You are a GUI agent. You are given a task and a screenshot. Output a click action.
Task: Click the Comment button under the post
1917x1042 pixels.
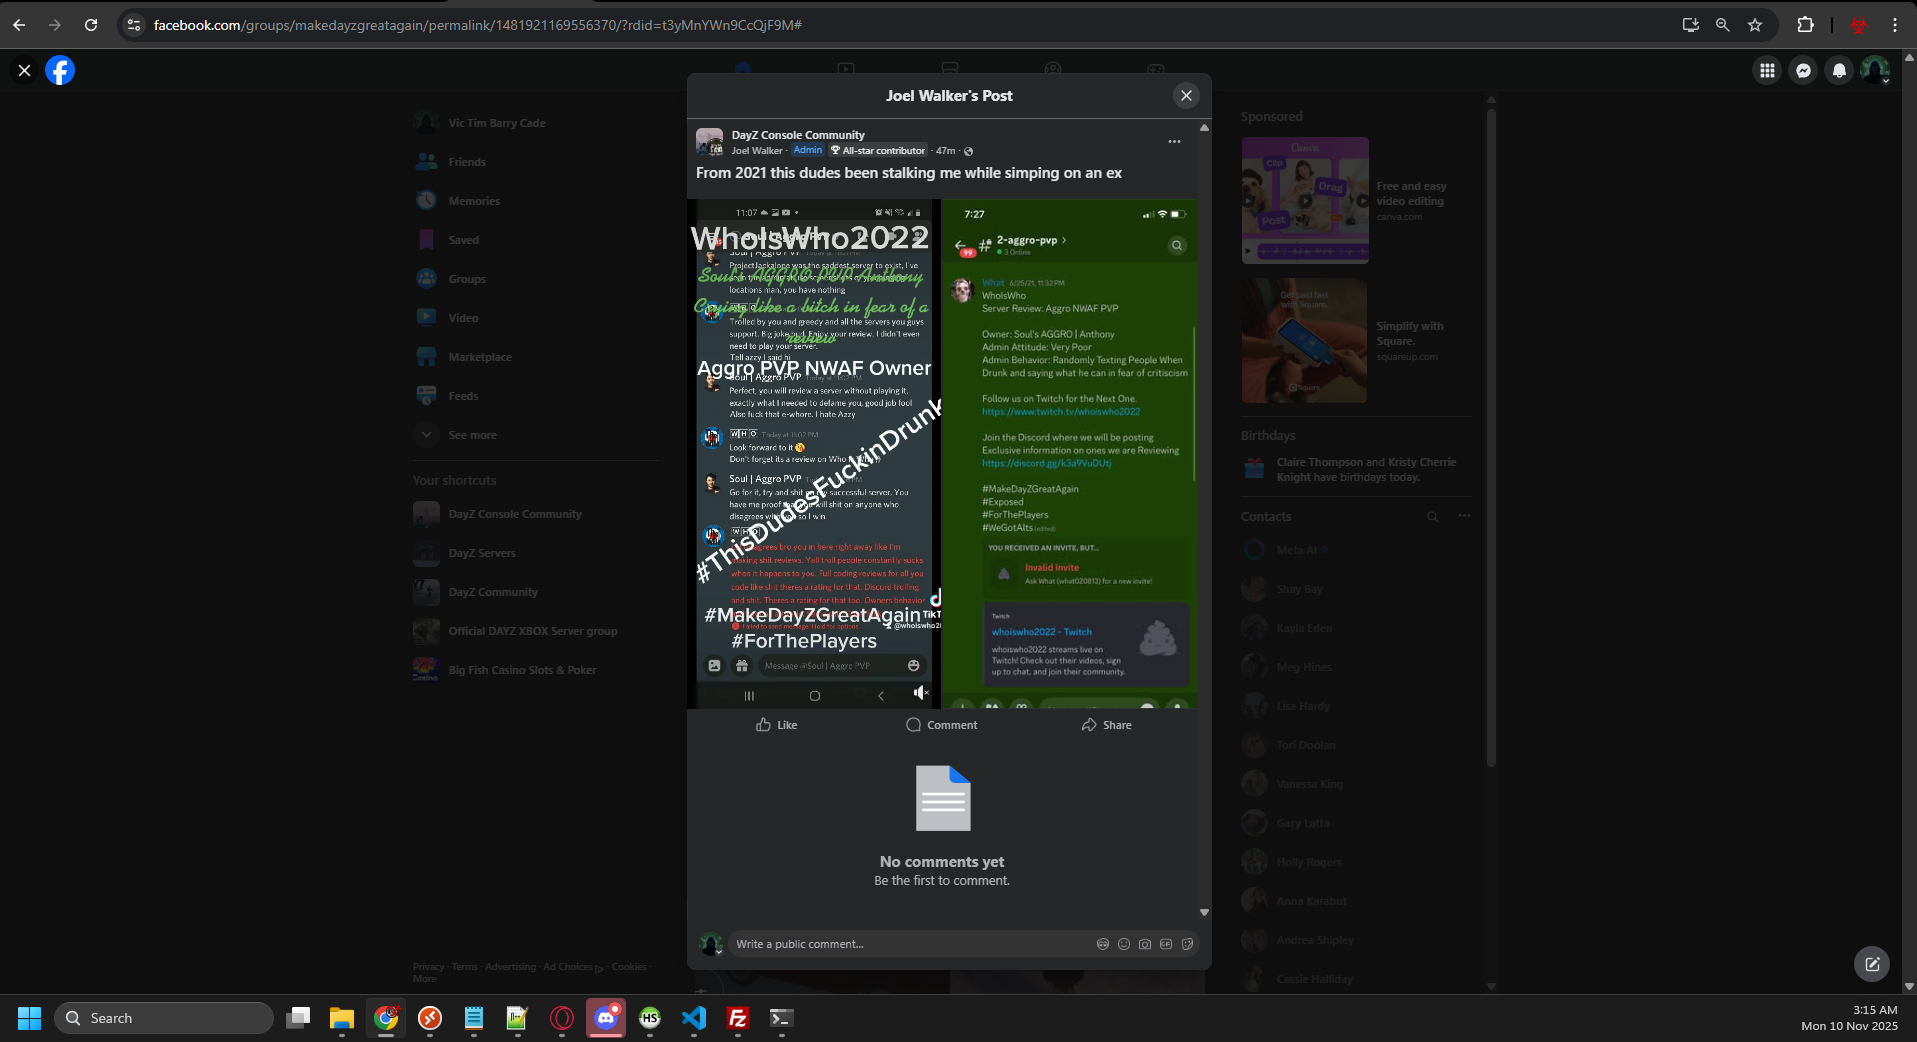coord(942,725)
